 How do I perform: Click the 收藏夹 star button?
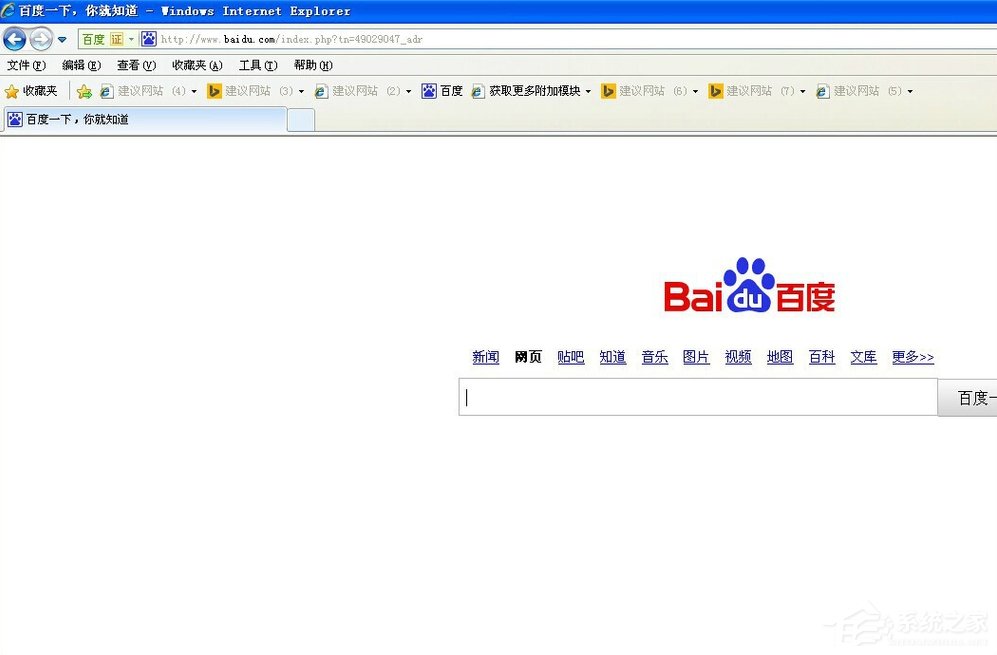pyautogui.click(x=31, y=91)
